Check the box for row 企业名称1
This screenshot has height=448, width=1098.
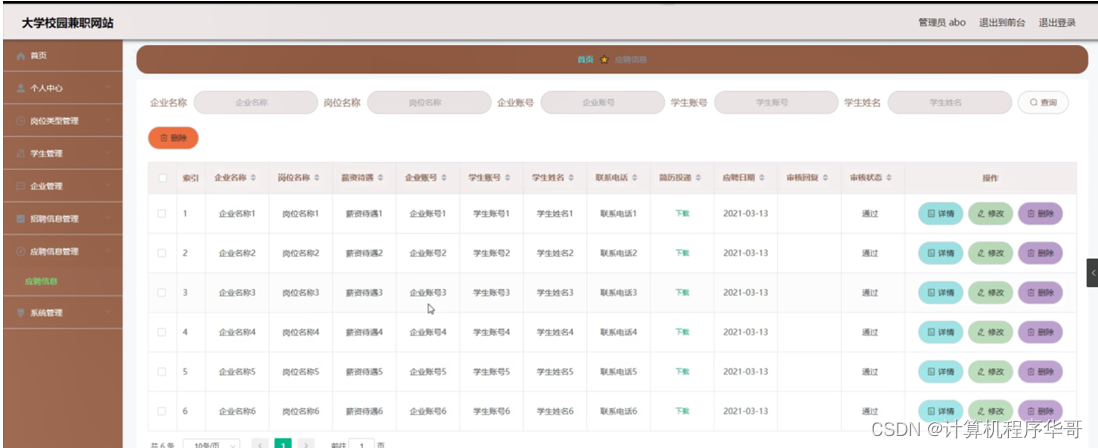162,214
